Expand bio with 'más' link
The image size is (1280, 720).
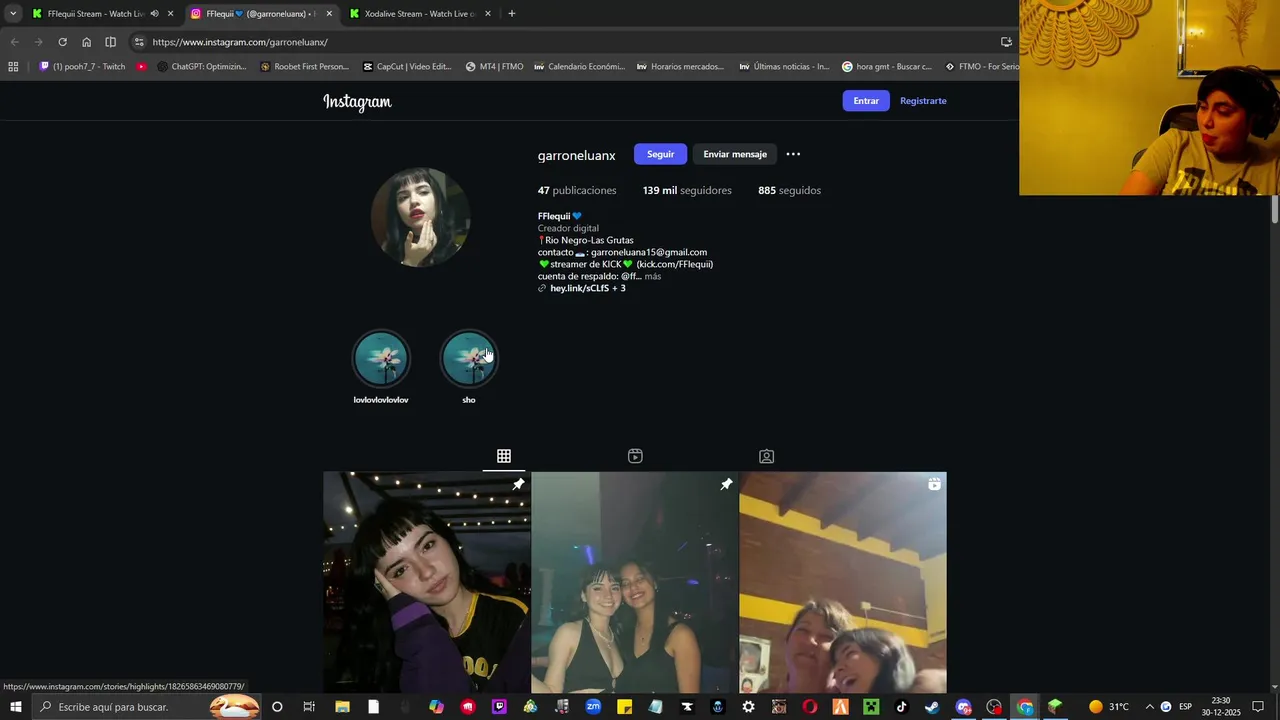coord(653,276)
